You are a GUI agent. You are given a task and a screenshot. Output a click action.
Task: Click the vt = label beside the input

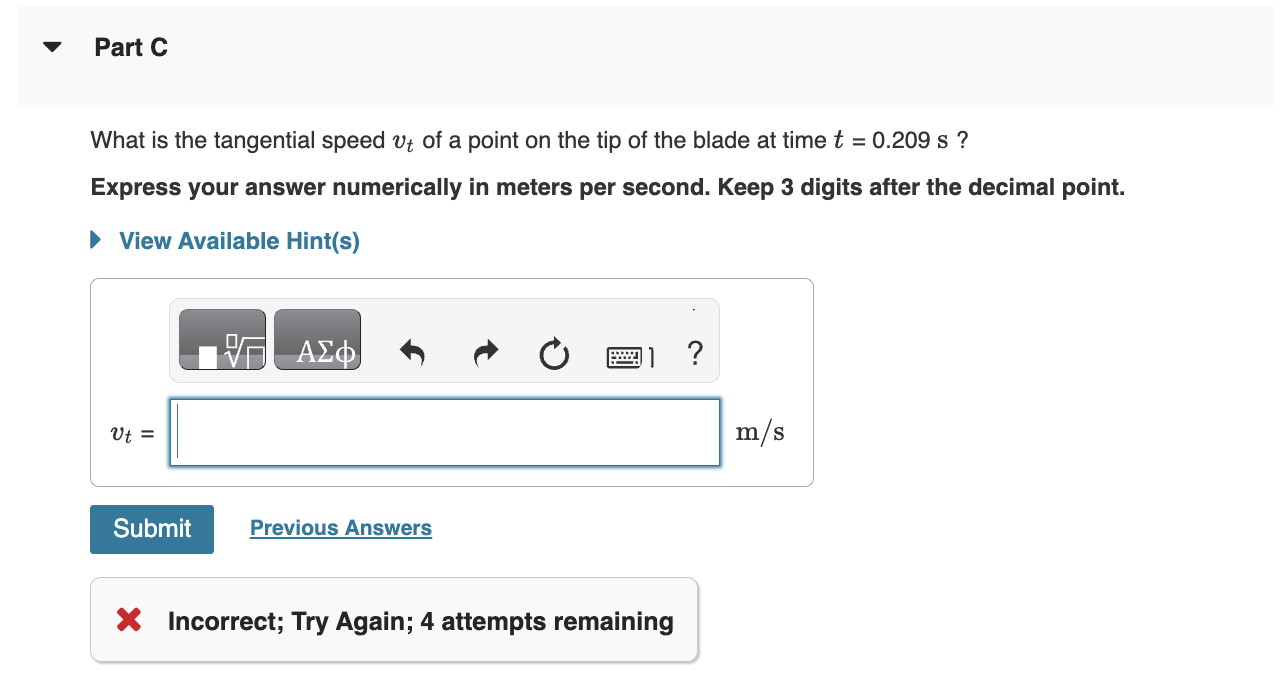pos(128,433)
